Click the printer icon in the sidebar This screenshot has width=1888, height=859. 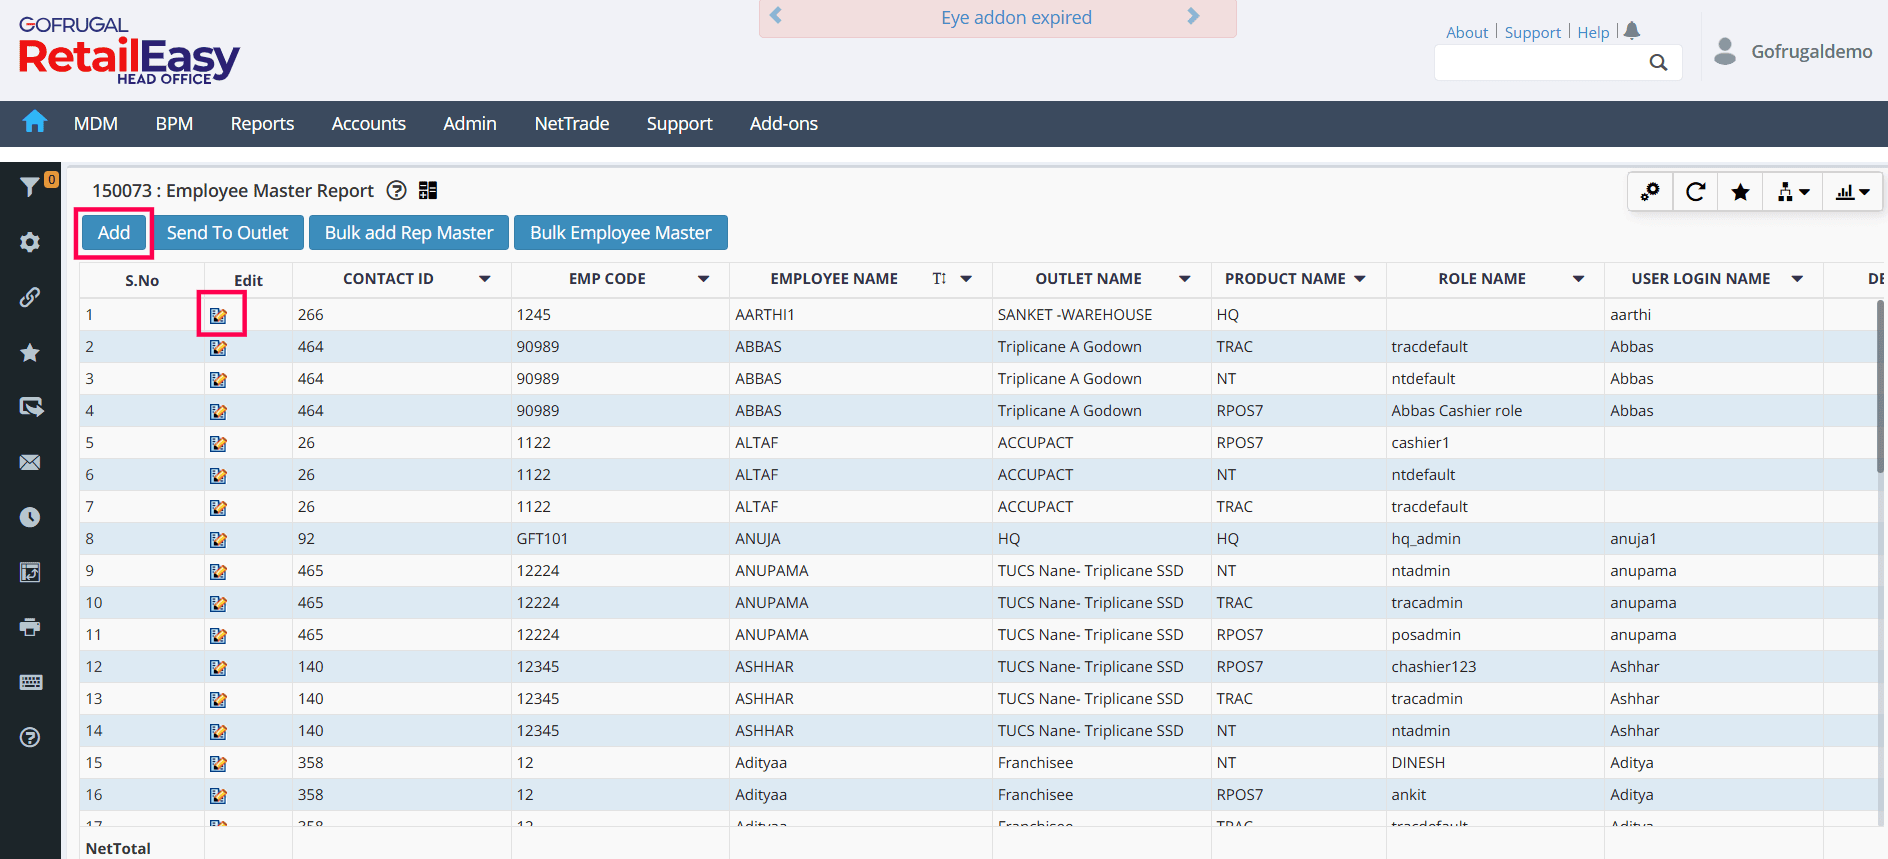coord(30,627)
